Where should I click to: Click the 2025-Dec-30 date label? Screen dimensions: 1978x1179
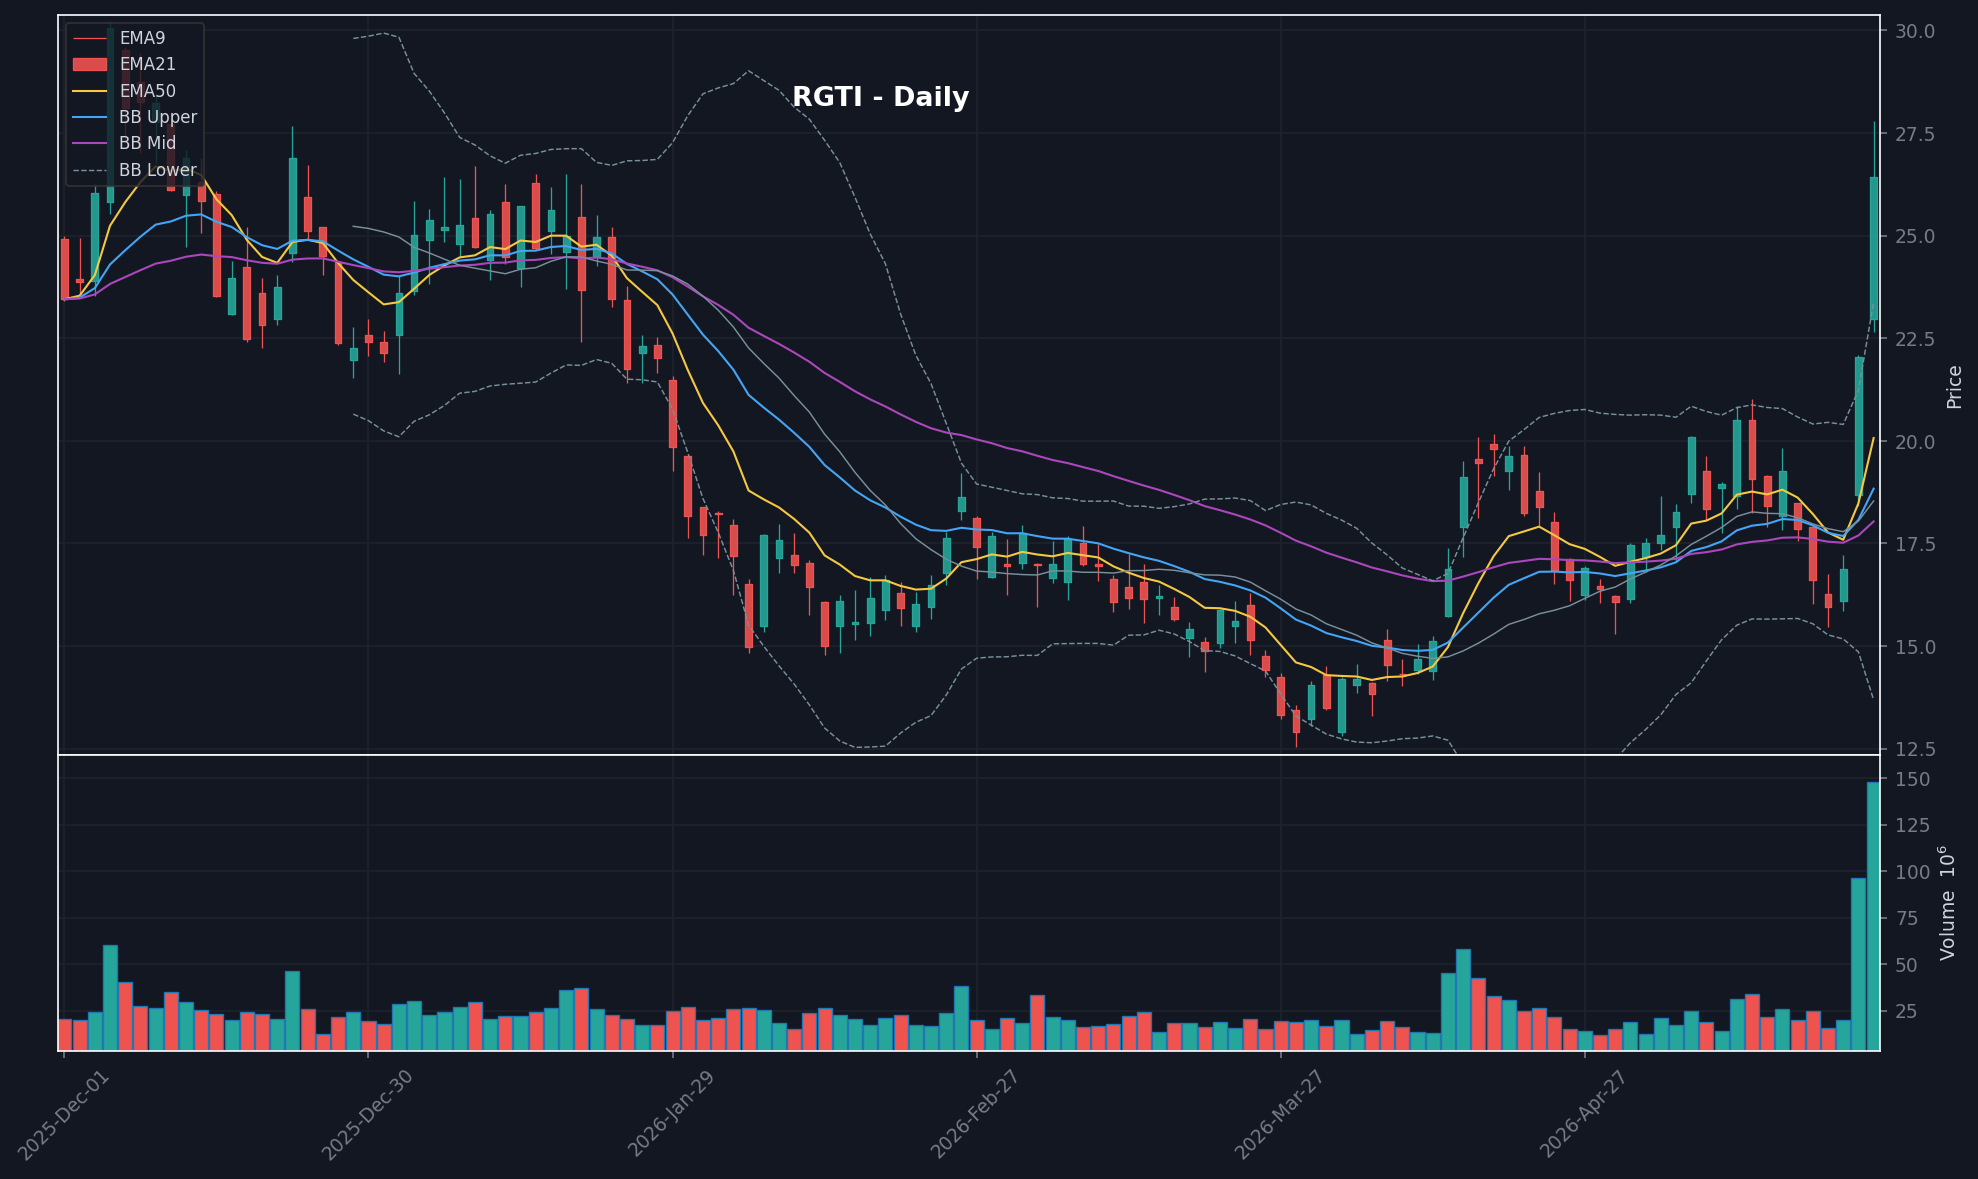[368, 1114]
